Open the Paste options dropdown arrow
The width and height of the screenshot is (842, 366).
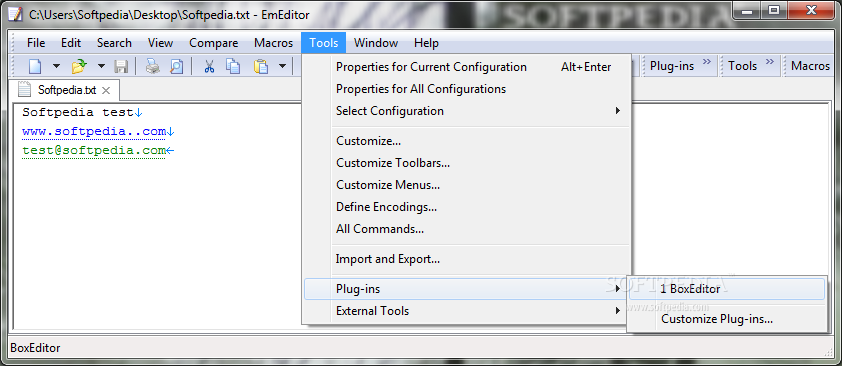click(x=282, y=67)
